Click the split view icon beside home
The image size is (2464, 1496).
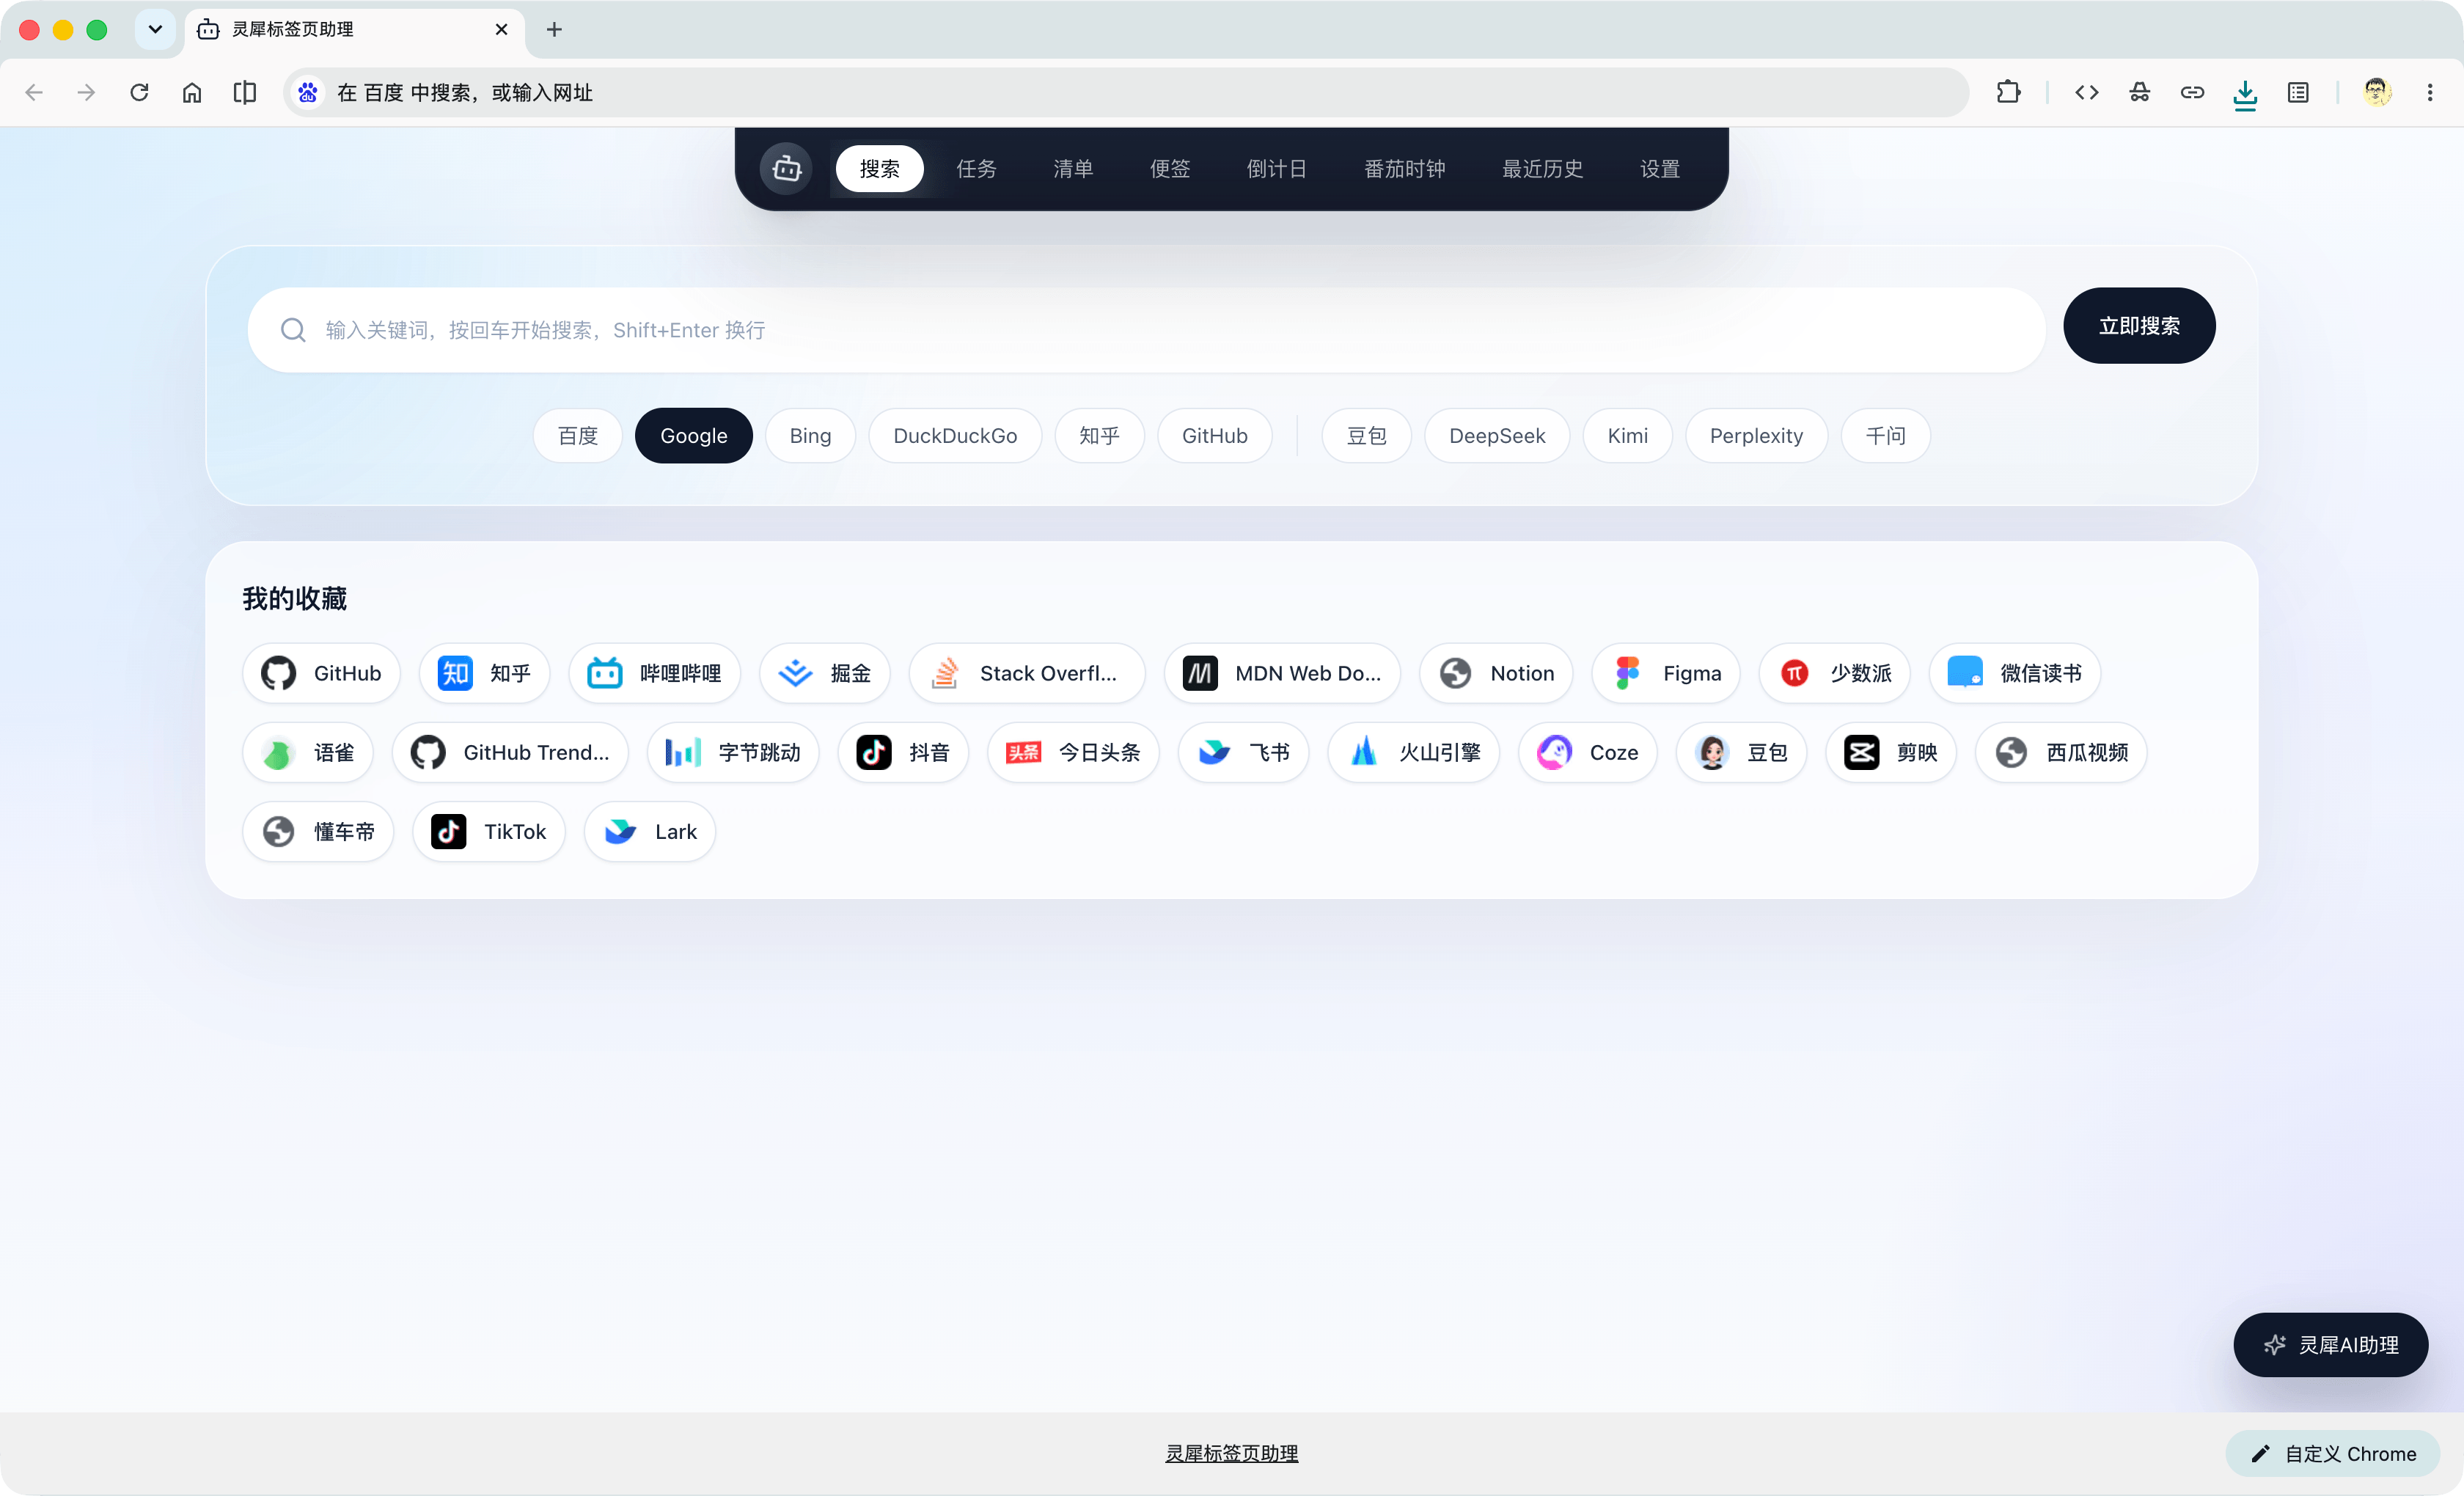[245, 92]
